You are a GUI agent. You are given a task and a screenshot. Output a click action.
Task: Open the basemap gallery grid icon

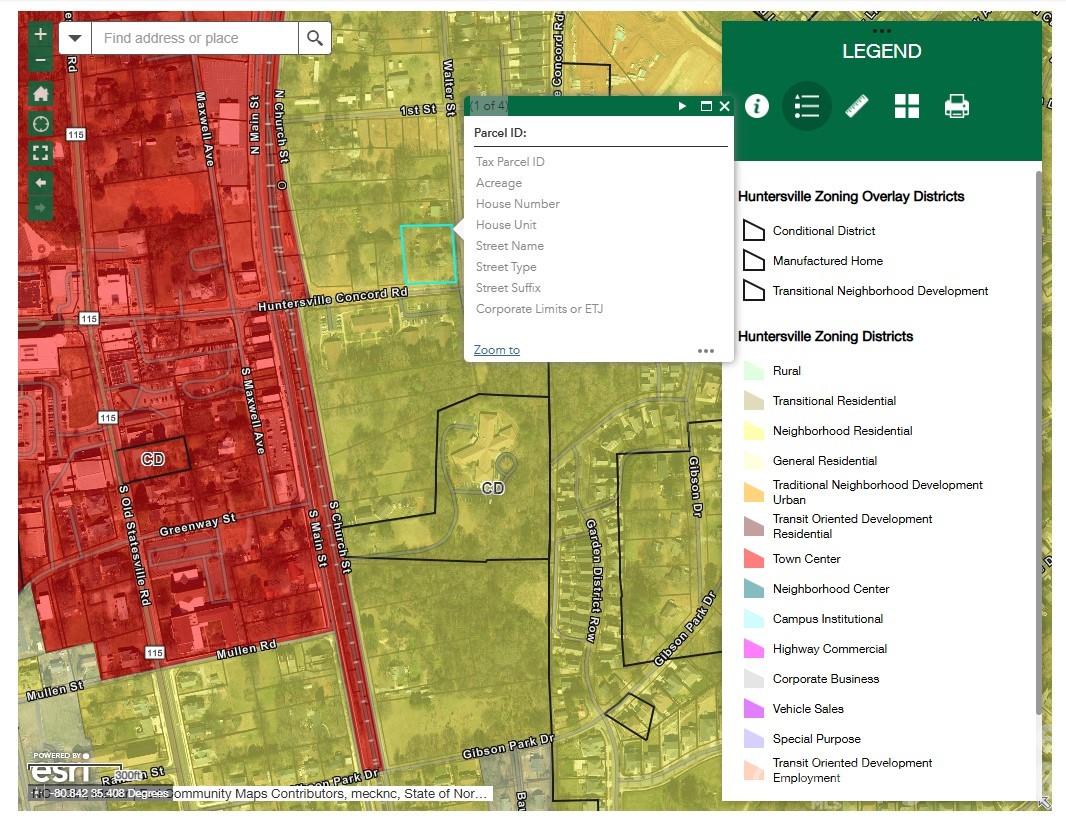coord(907,106)
